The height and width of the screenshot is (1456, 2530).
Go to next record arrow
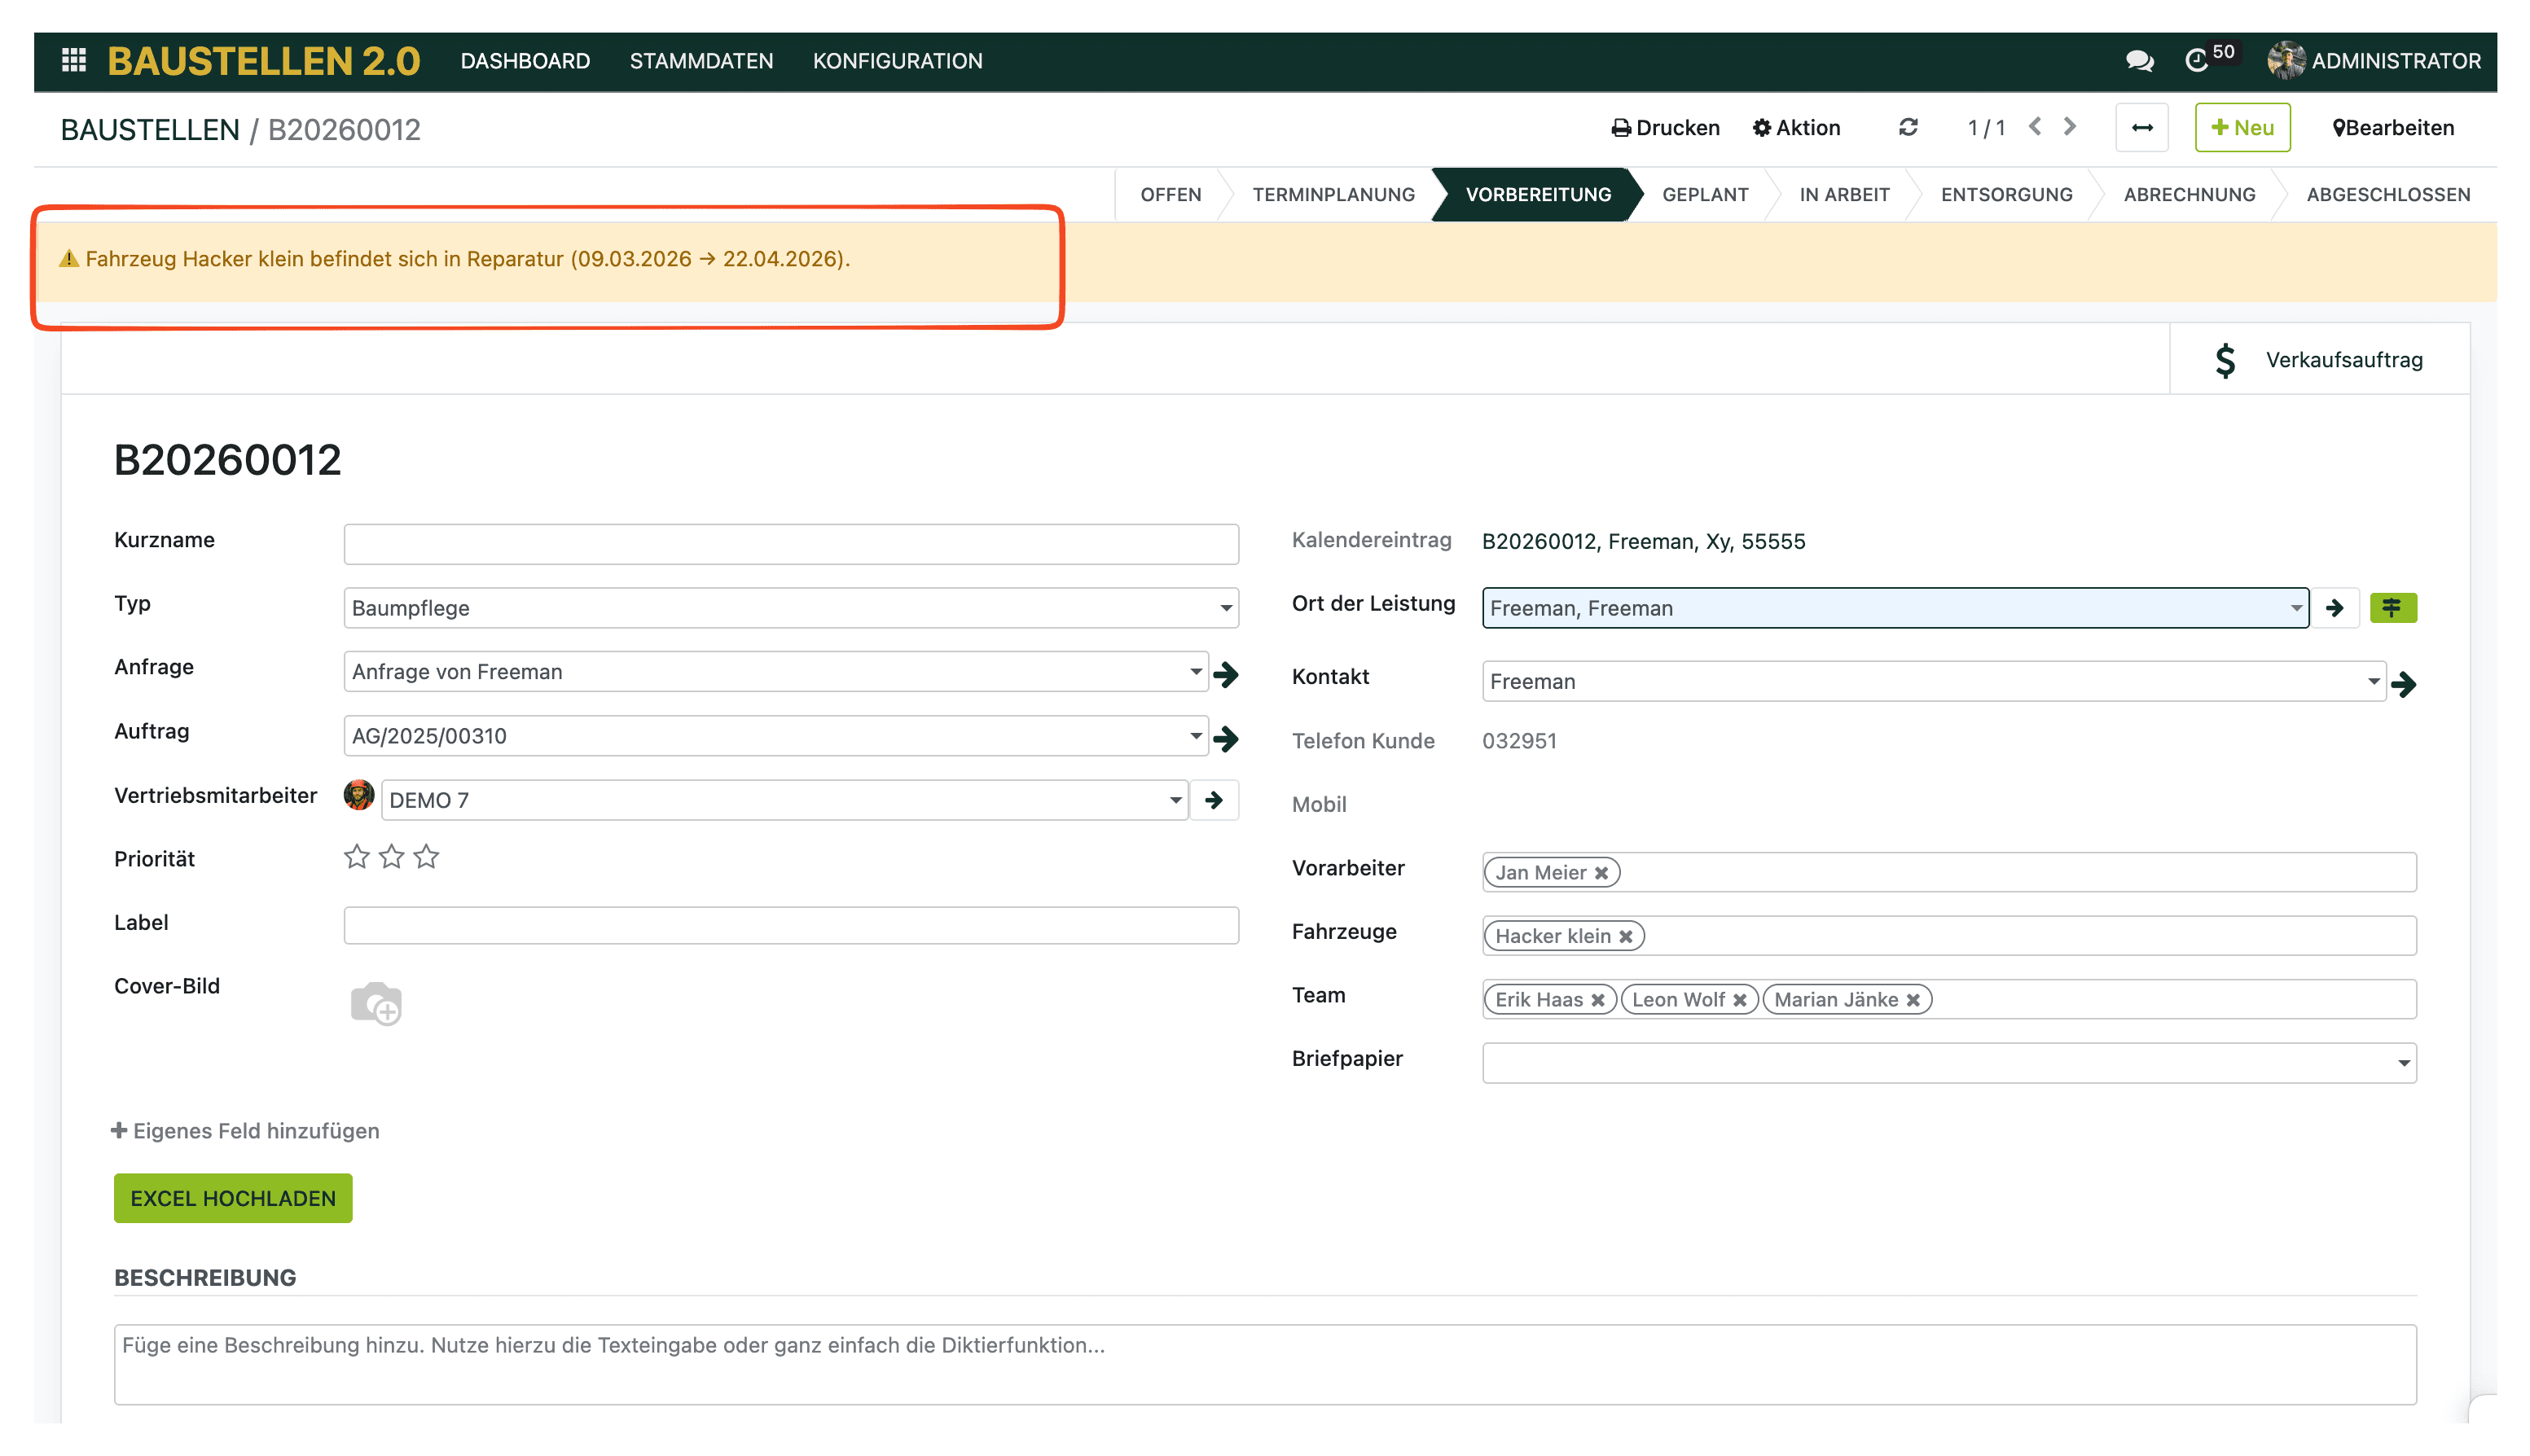(2070, 127)
